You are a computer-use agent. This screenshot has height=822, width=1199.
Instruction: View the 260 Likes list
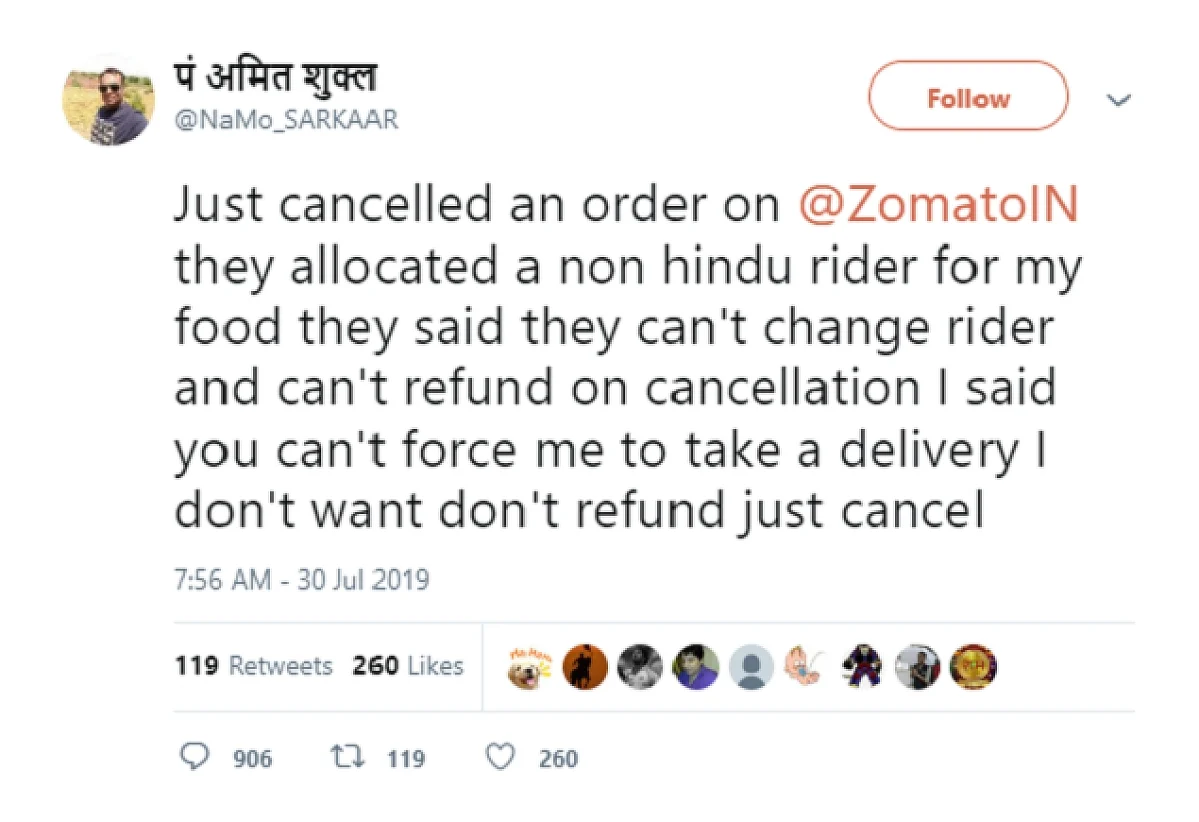click(x=408, y=665)
